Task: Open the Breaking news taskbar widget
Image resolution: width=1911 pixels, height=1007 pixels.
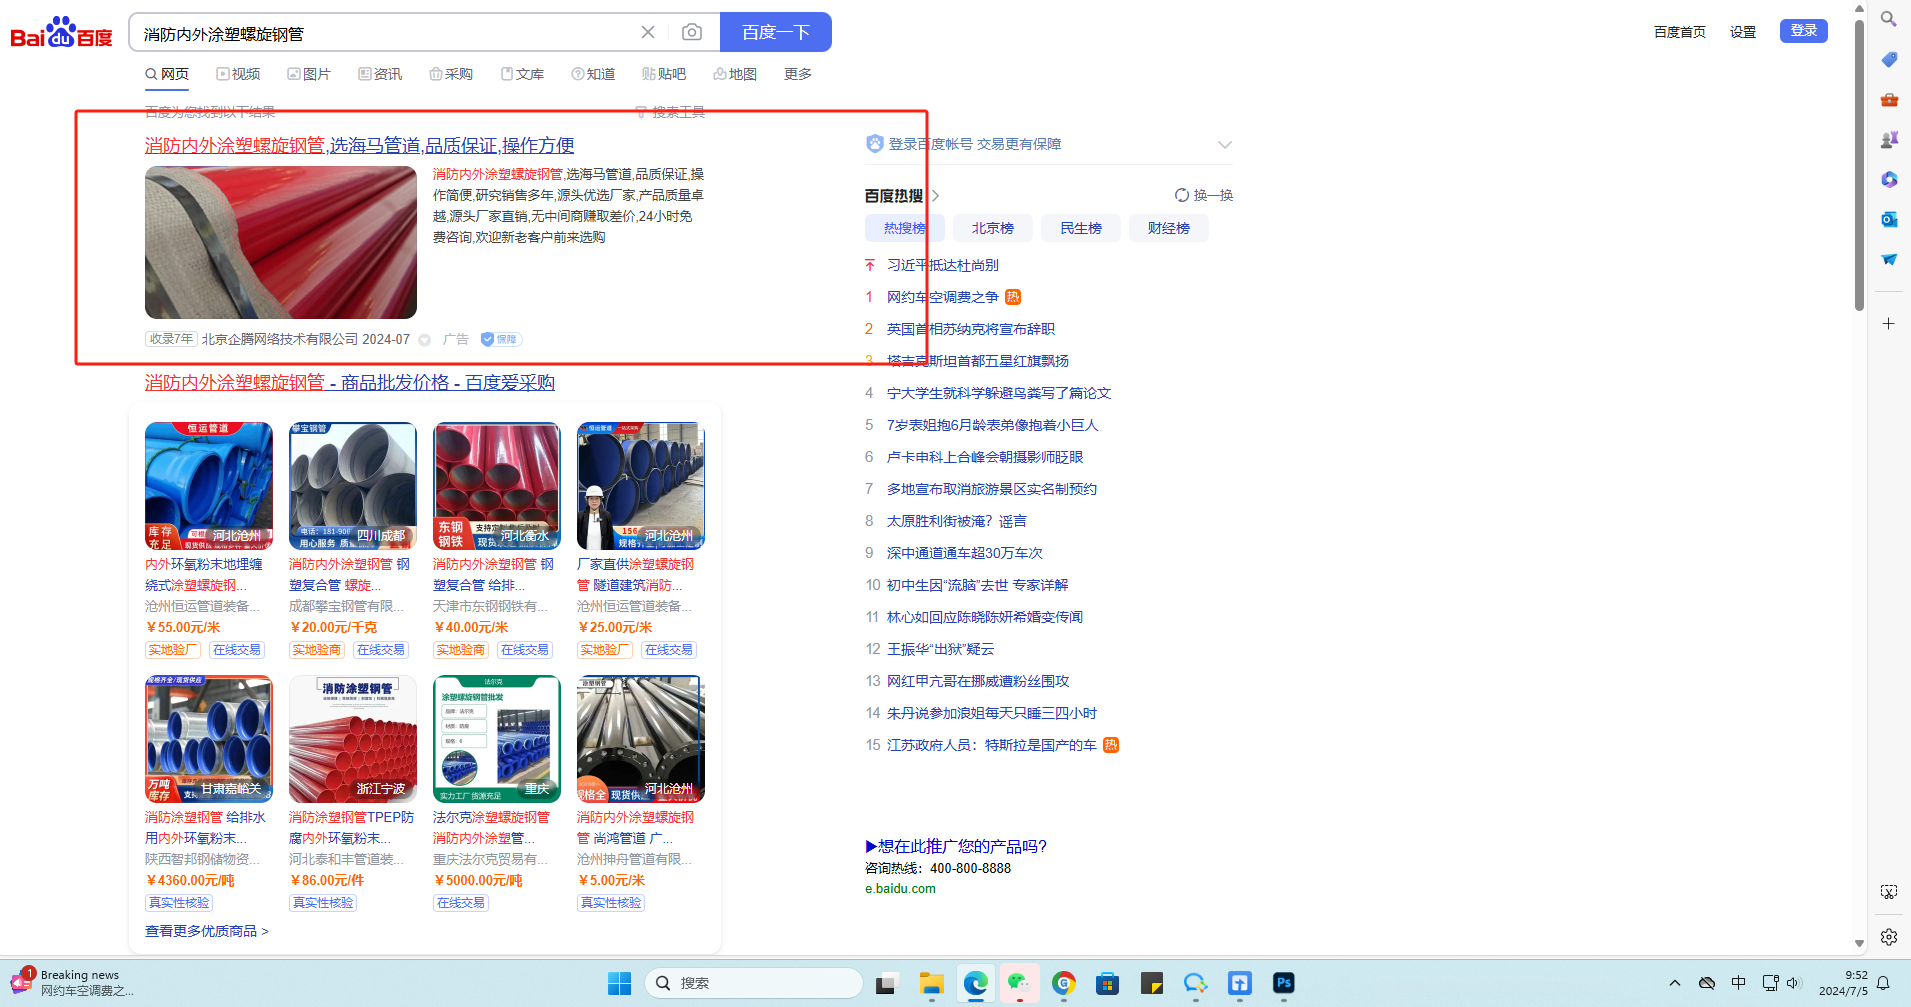Action: (72, 983)
